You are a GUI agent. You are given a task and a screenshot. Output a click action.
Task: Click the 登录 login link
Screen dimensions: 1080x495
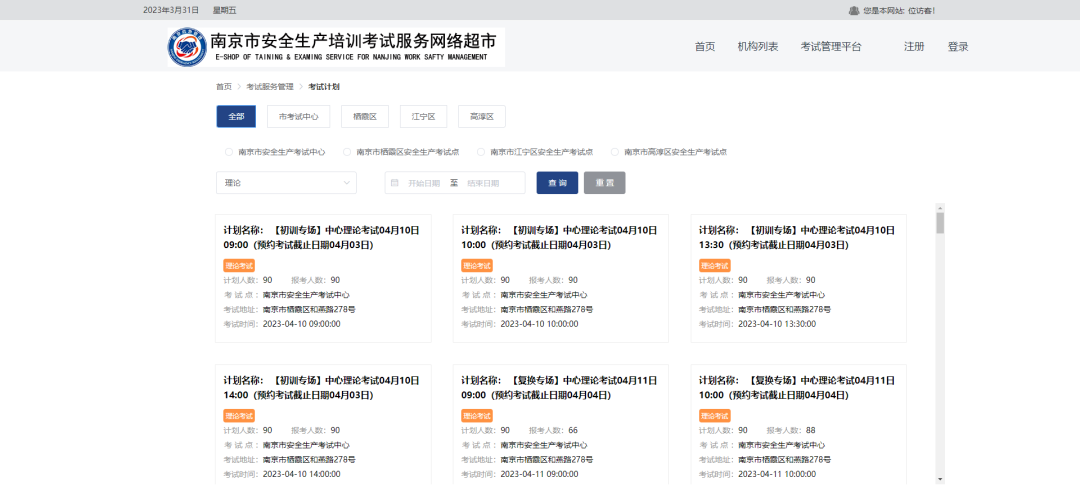958,47
